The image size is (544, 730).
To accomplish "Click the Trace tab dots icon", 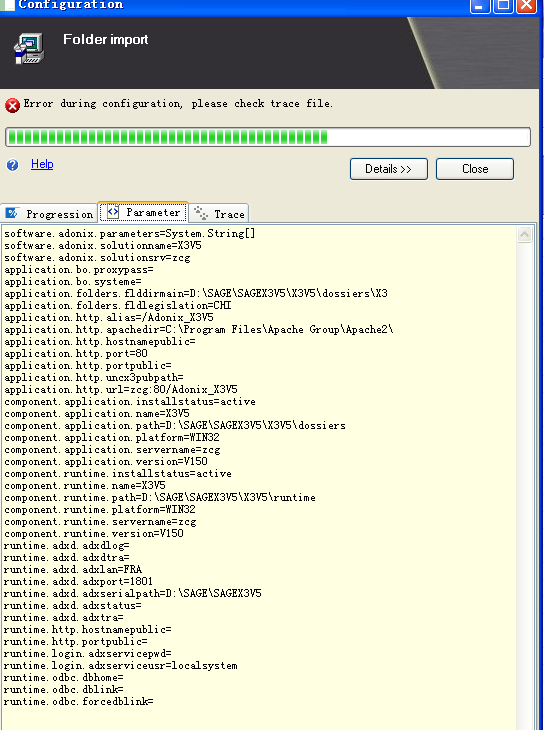I will 201,213.
